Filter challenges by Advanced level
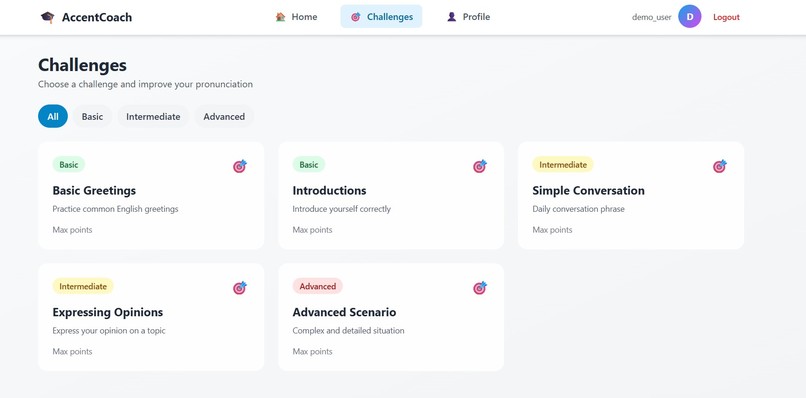 coord(224,116)
